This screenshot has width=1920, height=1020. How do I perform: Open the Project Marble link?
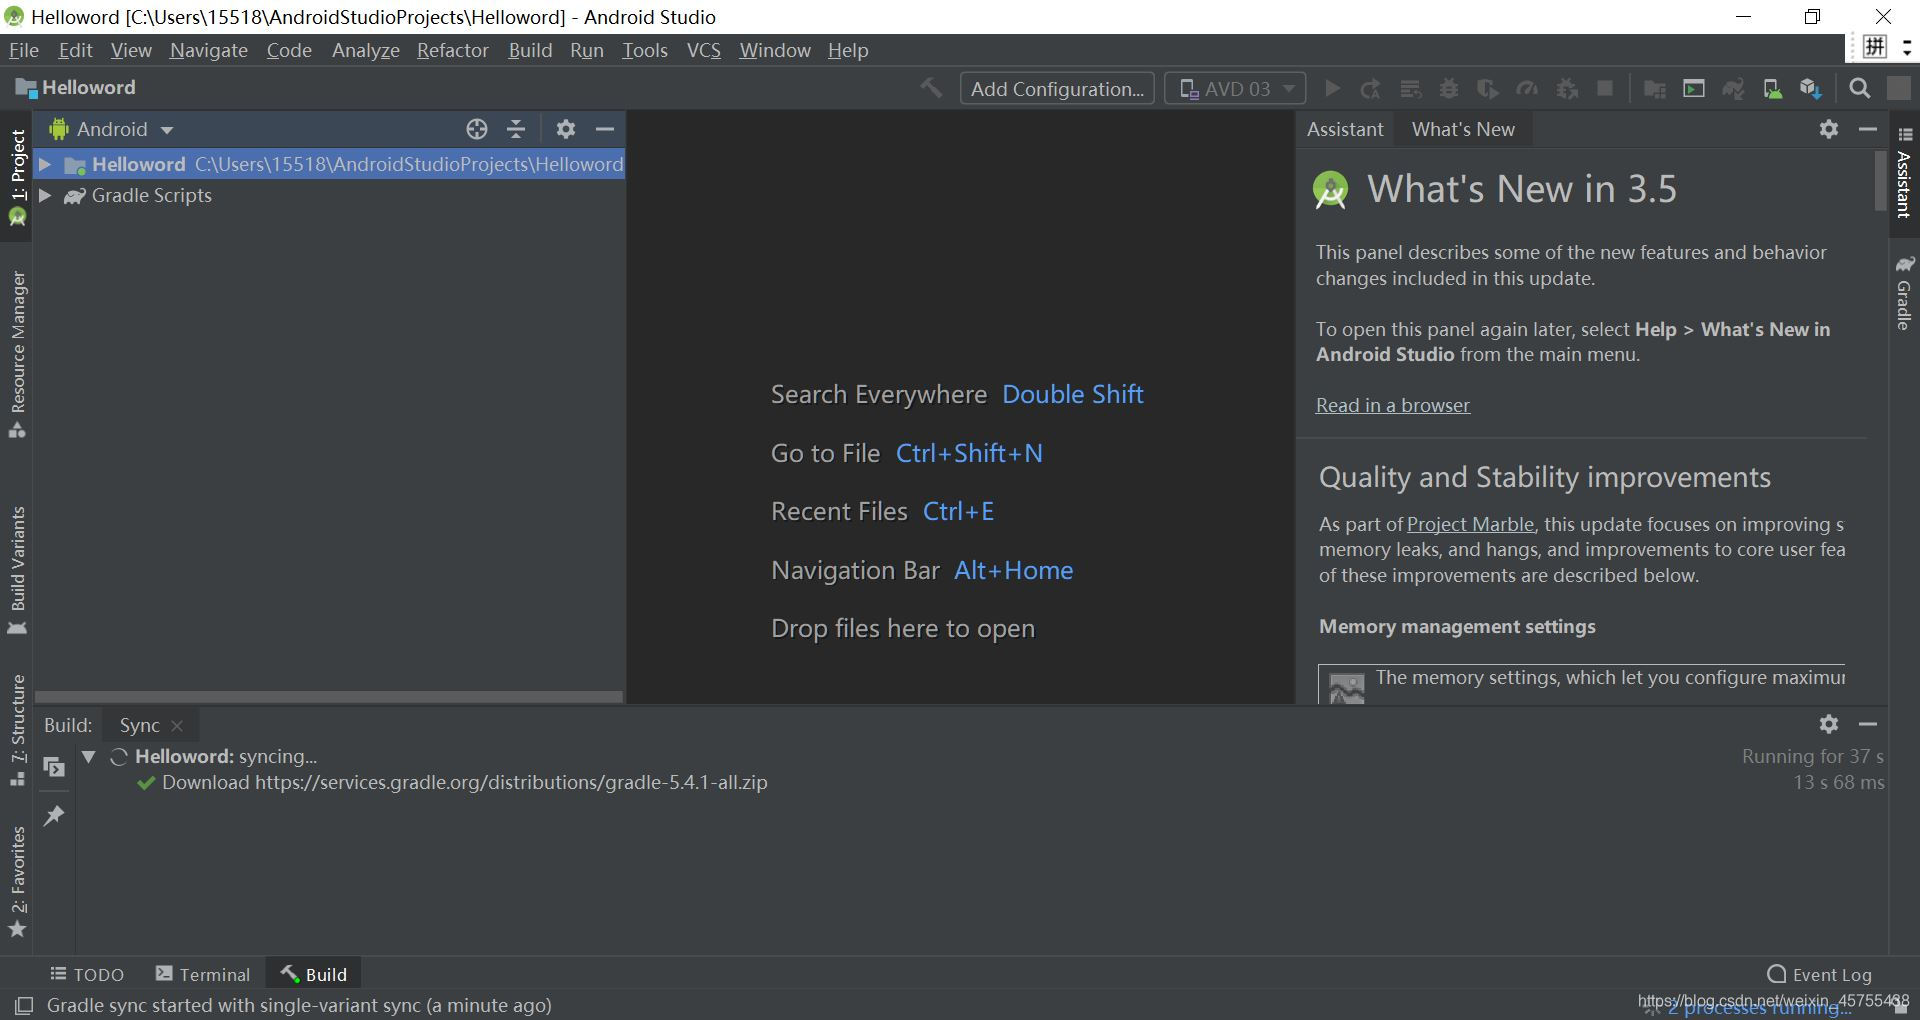[x=1470, y=524]
